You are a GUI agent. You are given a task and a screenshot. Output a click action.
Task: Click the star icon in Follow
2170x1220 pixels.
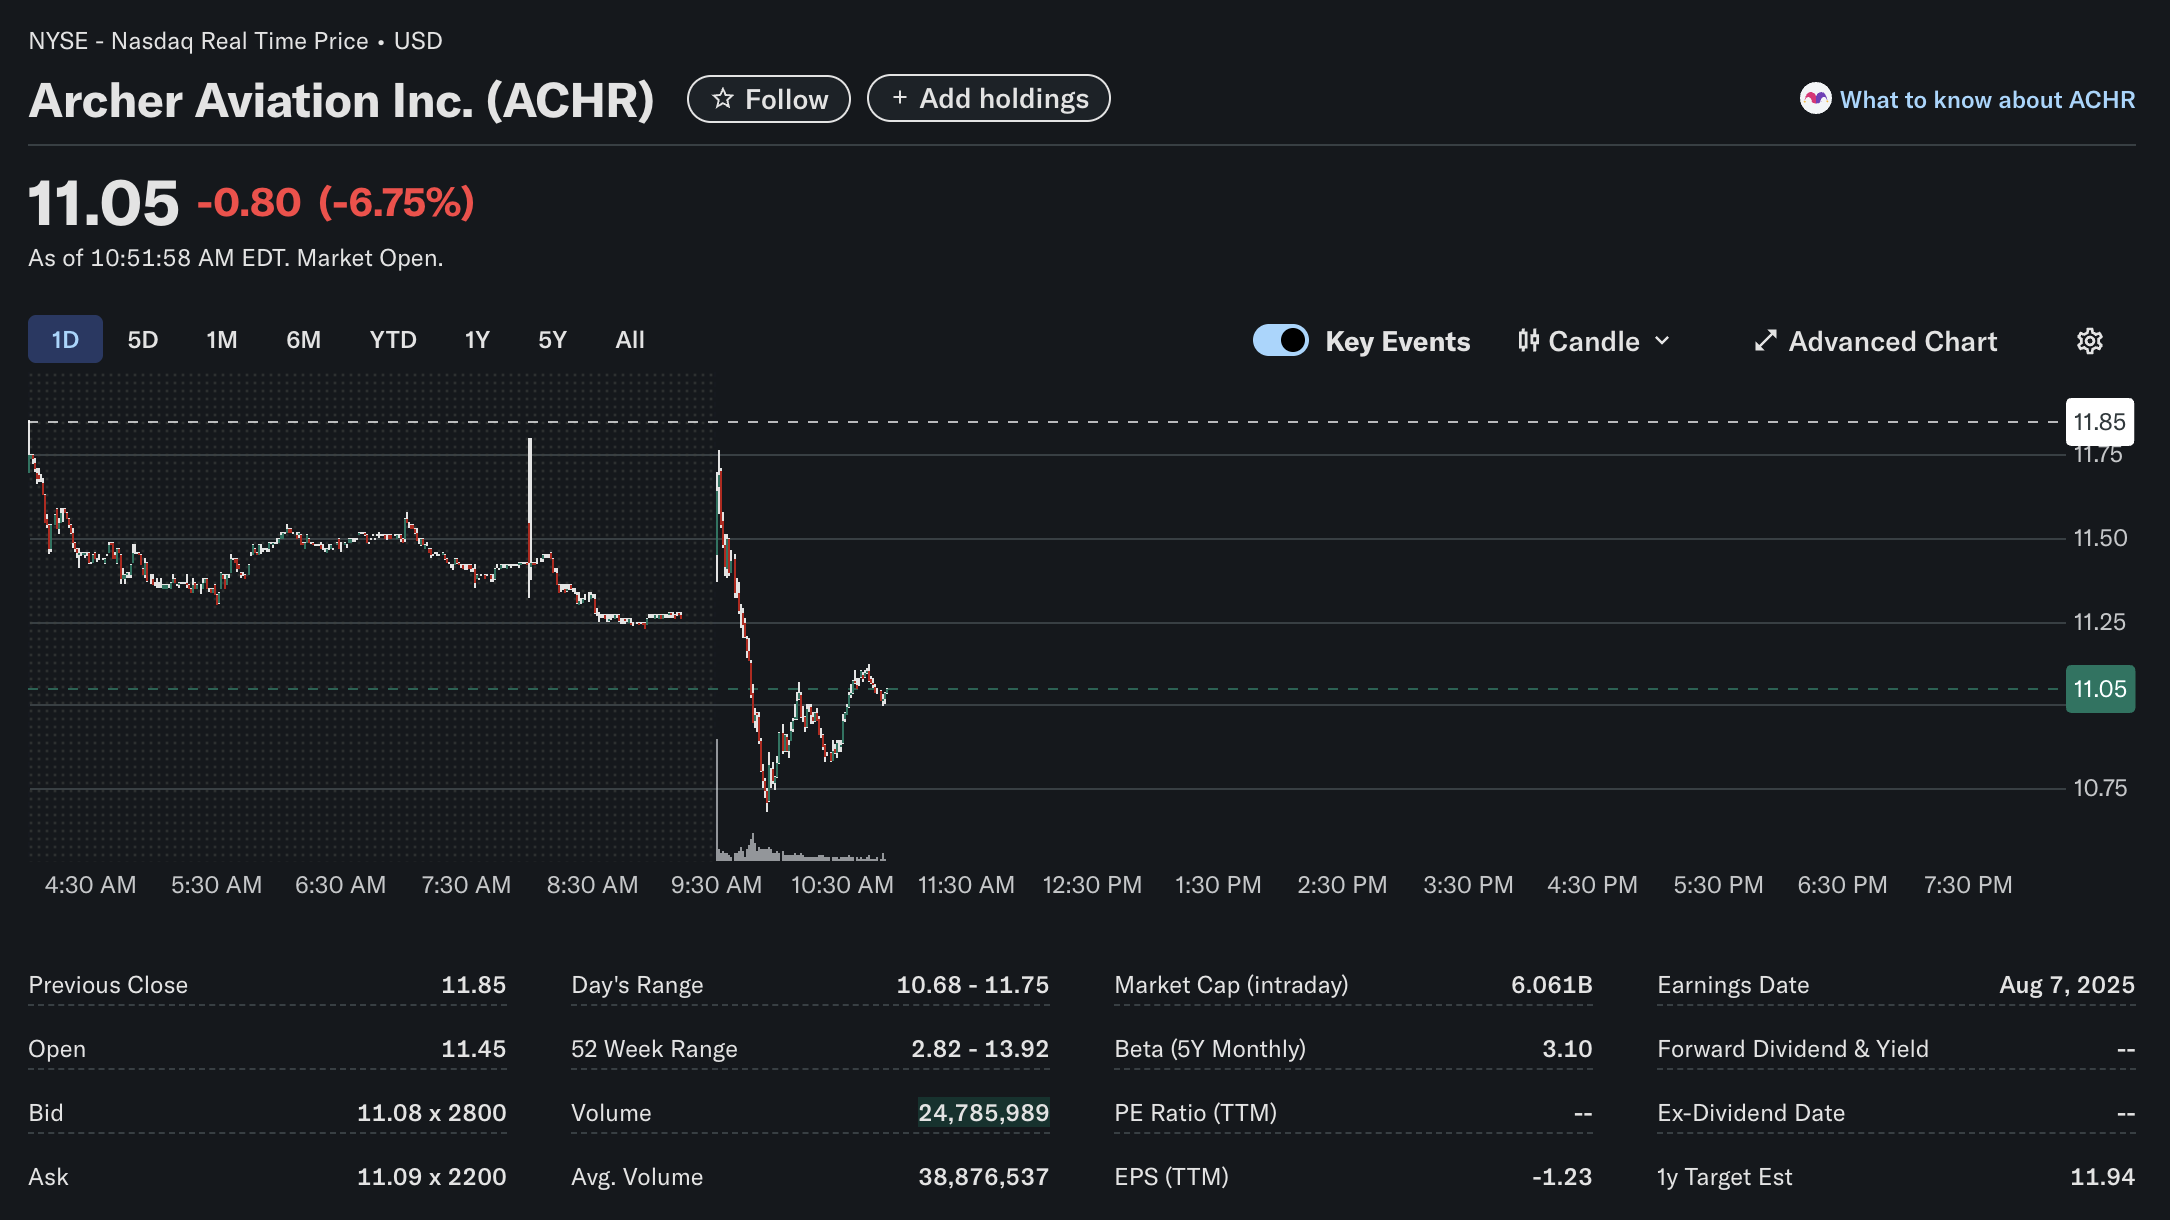click(x=722, y=99)
